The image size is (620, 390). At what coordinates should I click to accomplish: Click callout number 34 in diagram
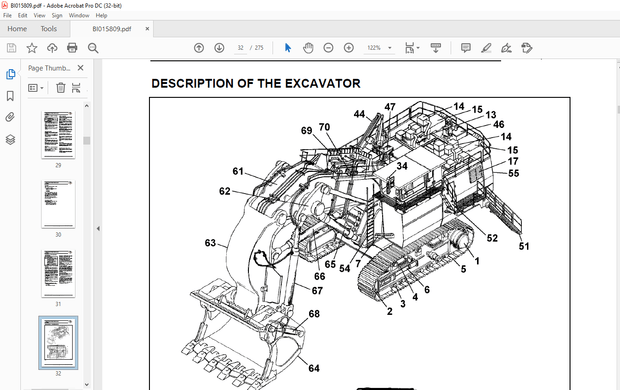pos(402,166)
